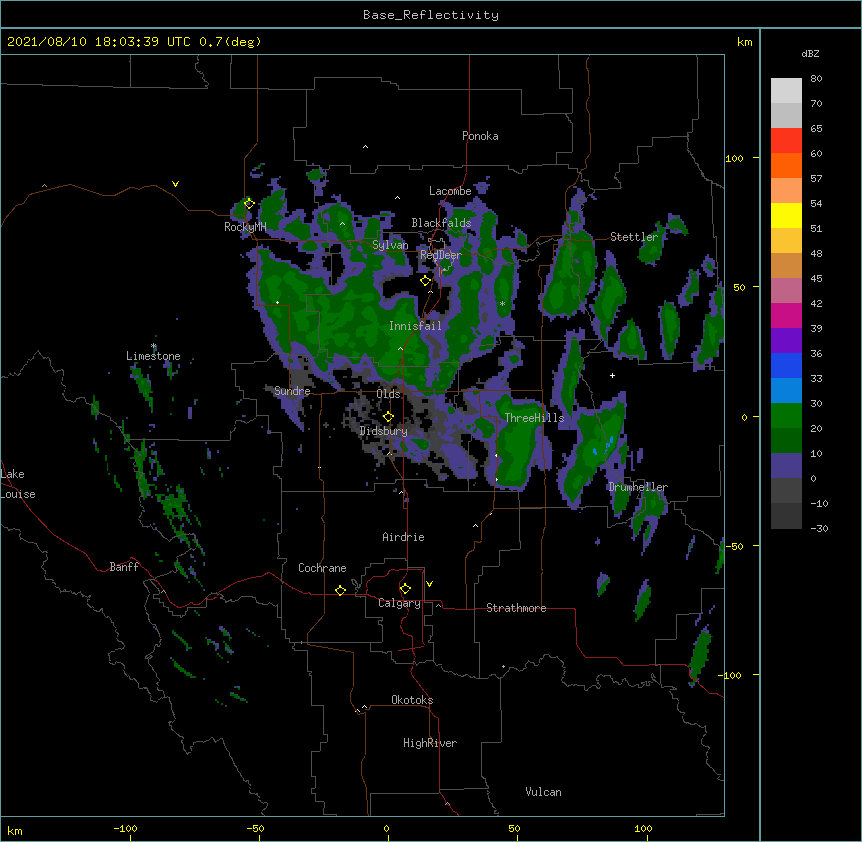Click the ThreeHills city label
This screenshot has height=842, width=862.
pyautogui.click(x=534, y=418)
